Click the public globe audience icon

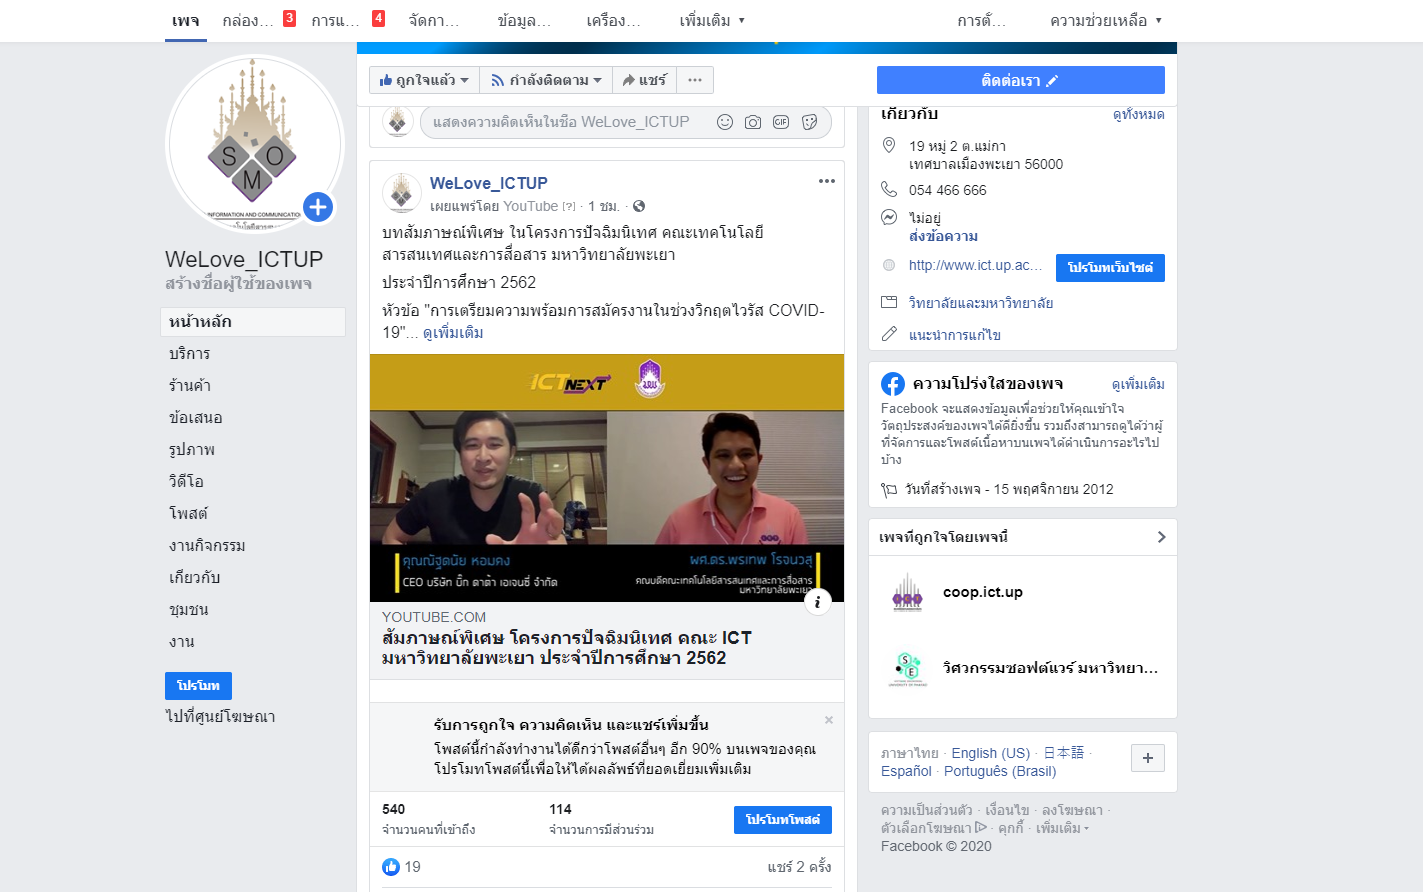[x=639, y=206]
